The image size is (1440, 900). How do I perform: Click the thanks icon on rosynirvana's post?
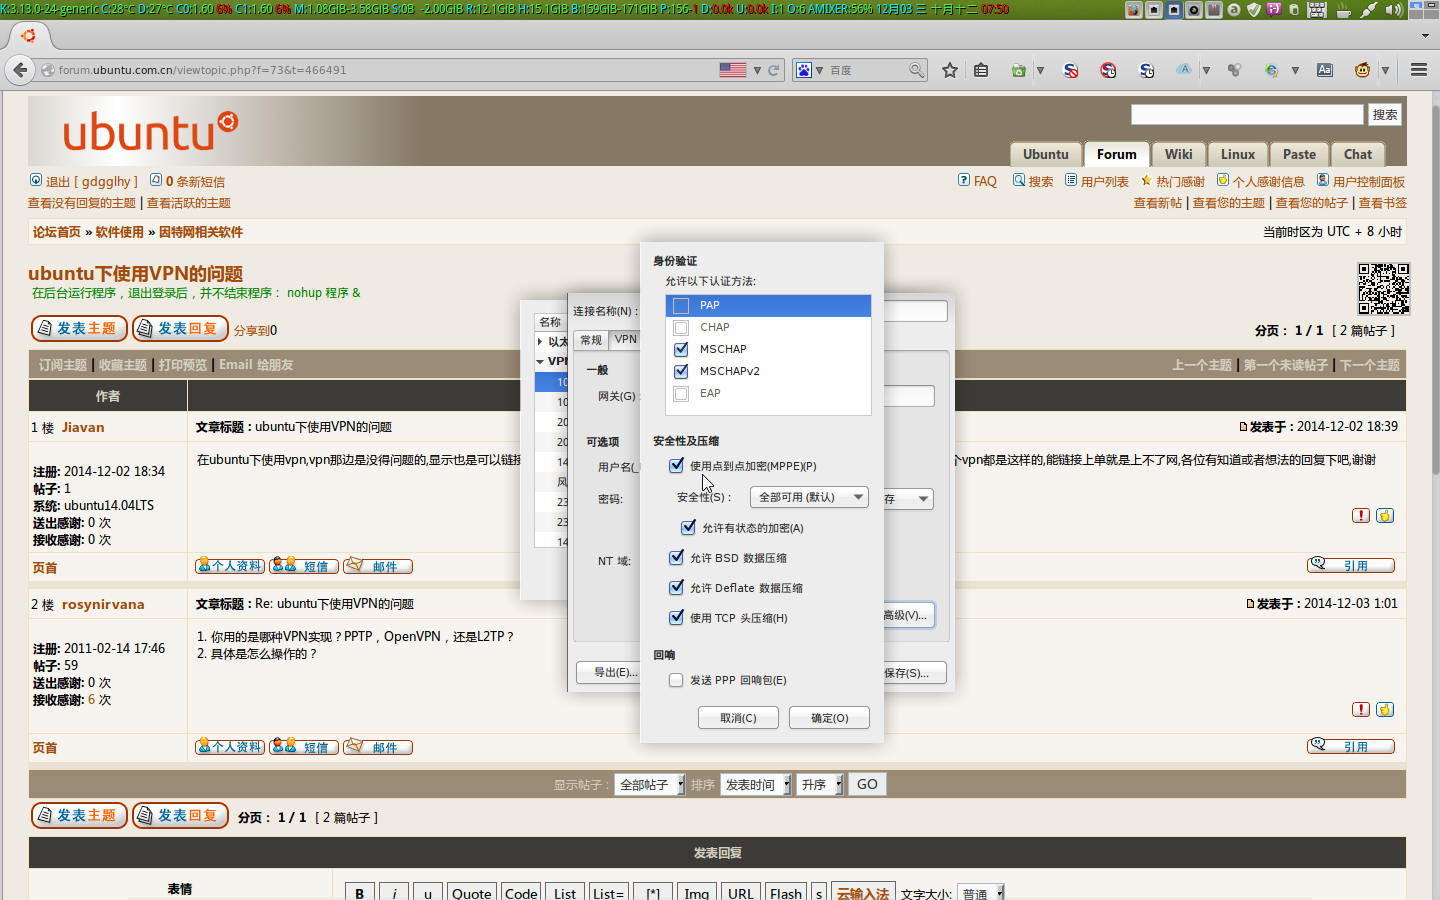[1385, 710]
